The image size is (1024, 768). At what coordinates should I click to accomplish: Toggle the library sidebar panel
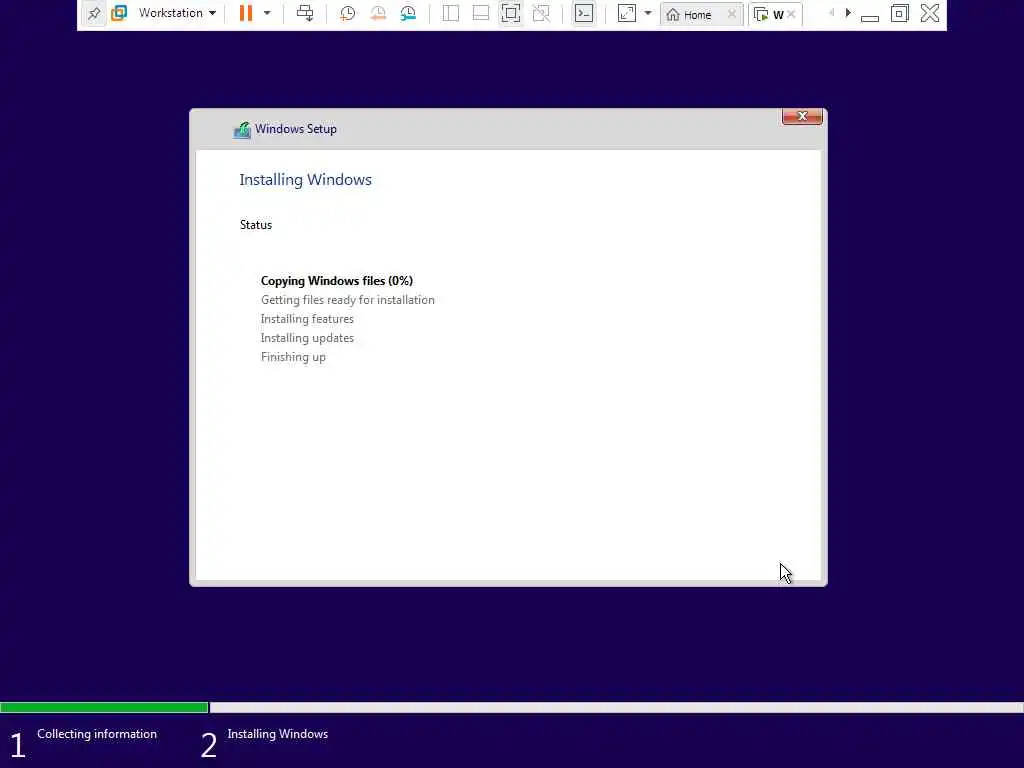(x=451, y=13)
